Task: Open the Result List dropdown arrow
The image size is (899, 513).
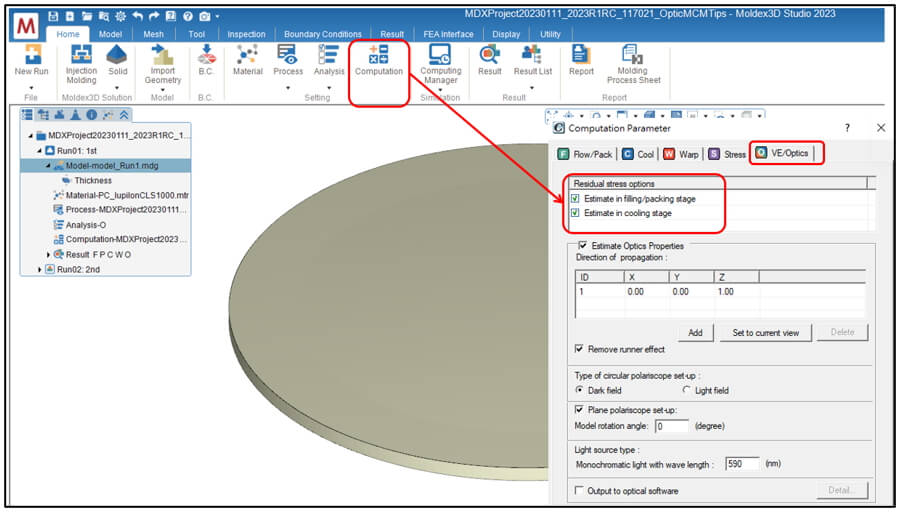Action: coord(533,88)
